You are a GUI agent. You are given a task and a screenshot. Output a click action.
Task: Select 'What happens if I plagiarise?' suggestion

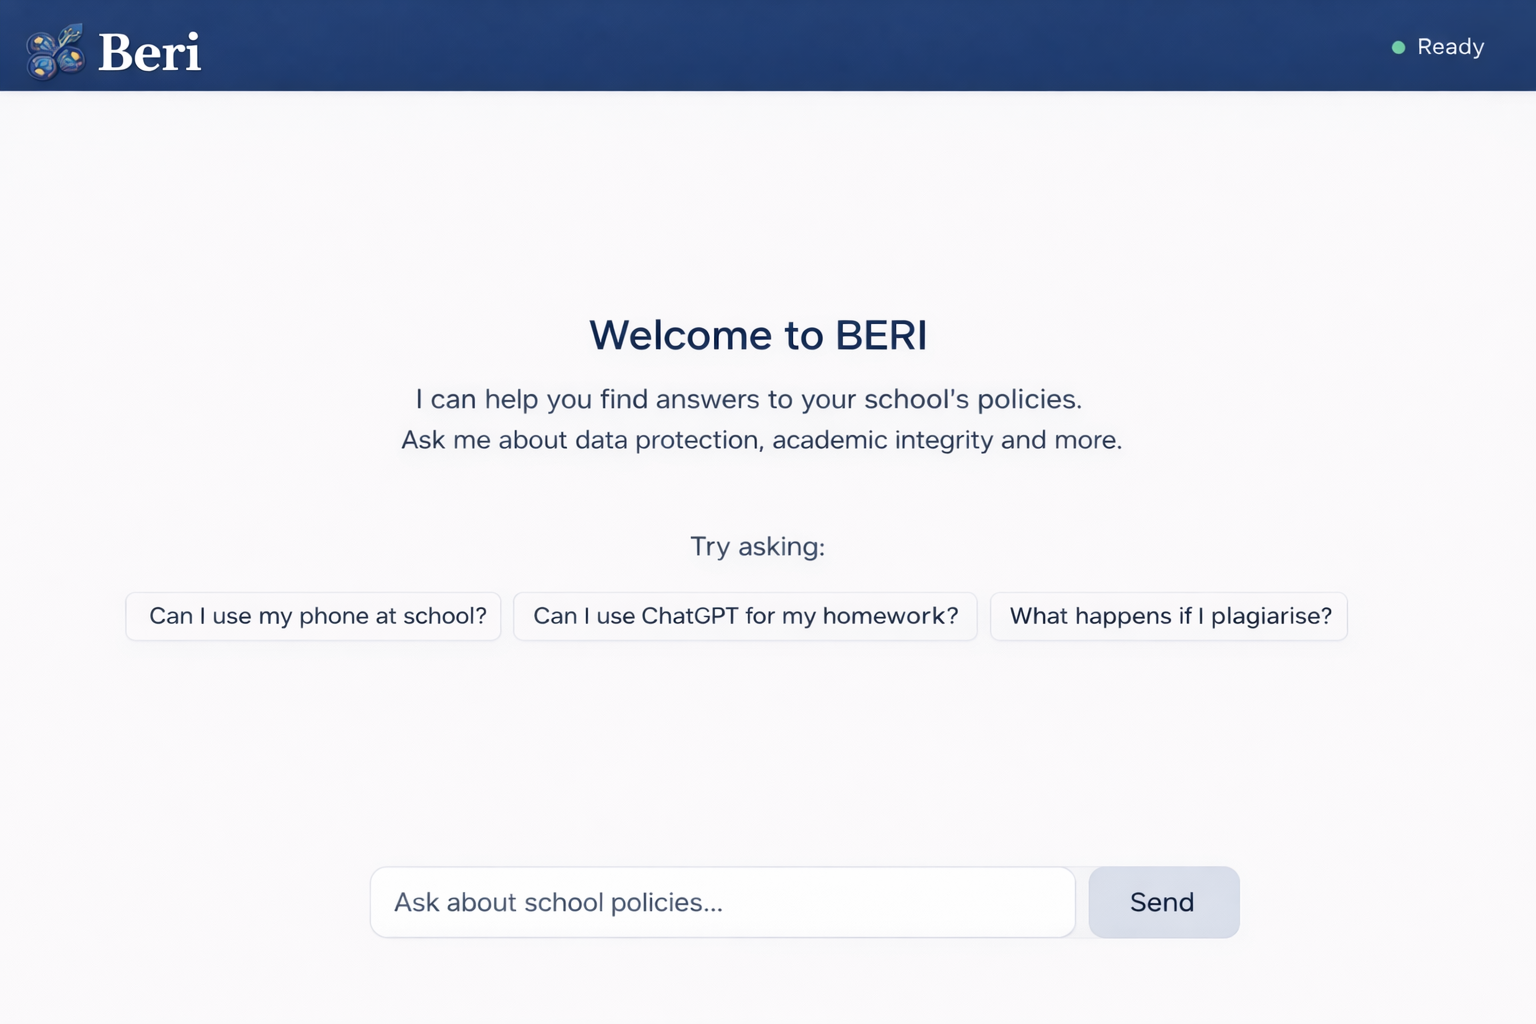pyautogui.click(x=1168, y=616)
